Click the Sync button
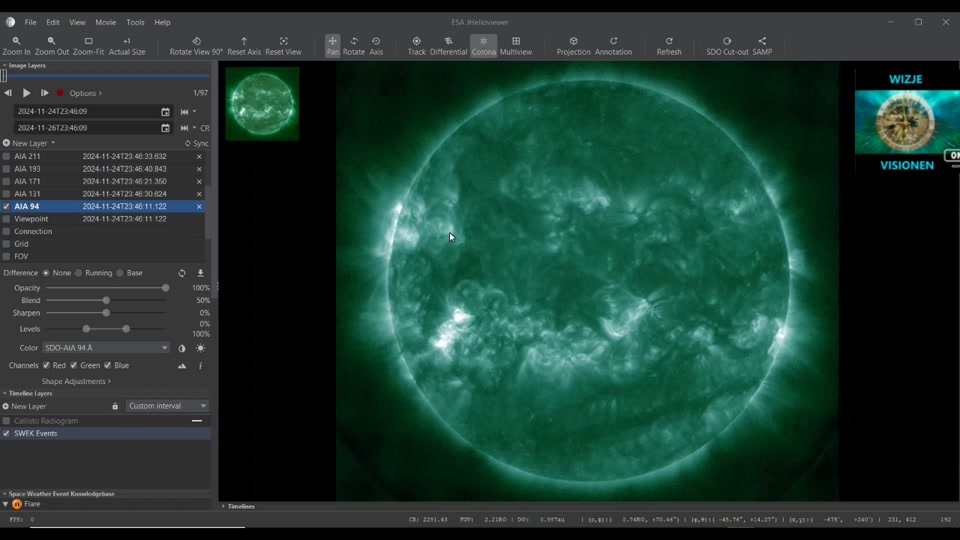The height and width of the screenshot is (540, 960). point(197,144)
